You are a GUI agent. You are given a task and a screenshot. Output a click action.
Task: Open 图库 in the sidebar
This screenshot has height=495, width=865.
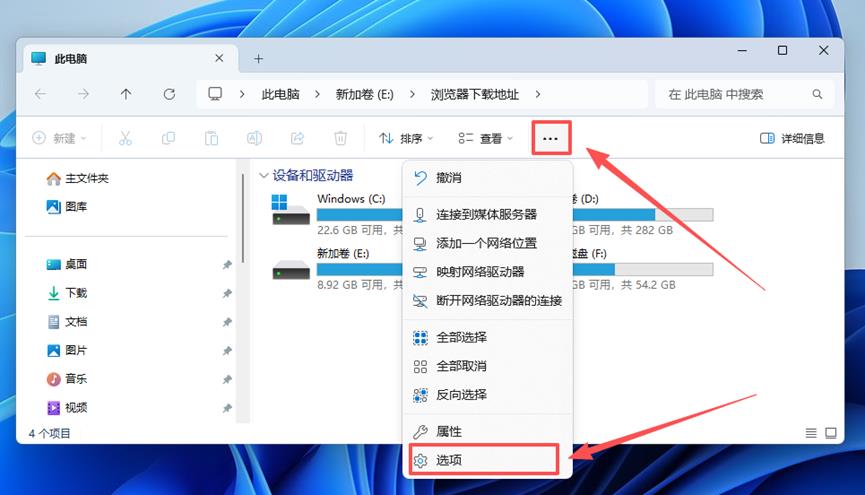coord(67,207)
